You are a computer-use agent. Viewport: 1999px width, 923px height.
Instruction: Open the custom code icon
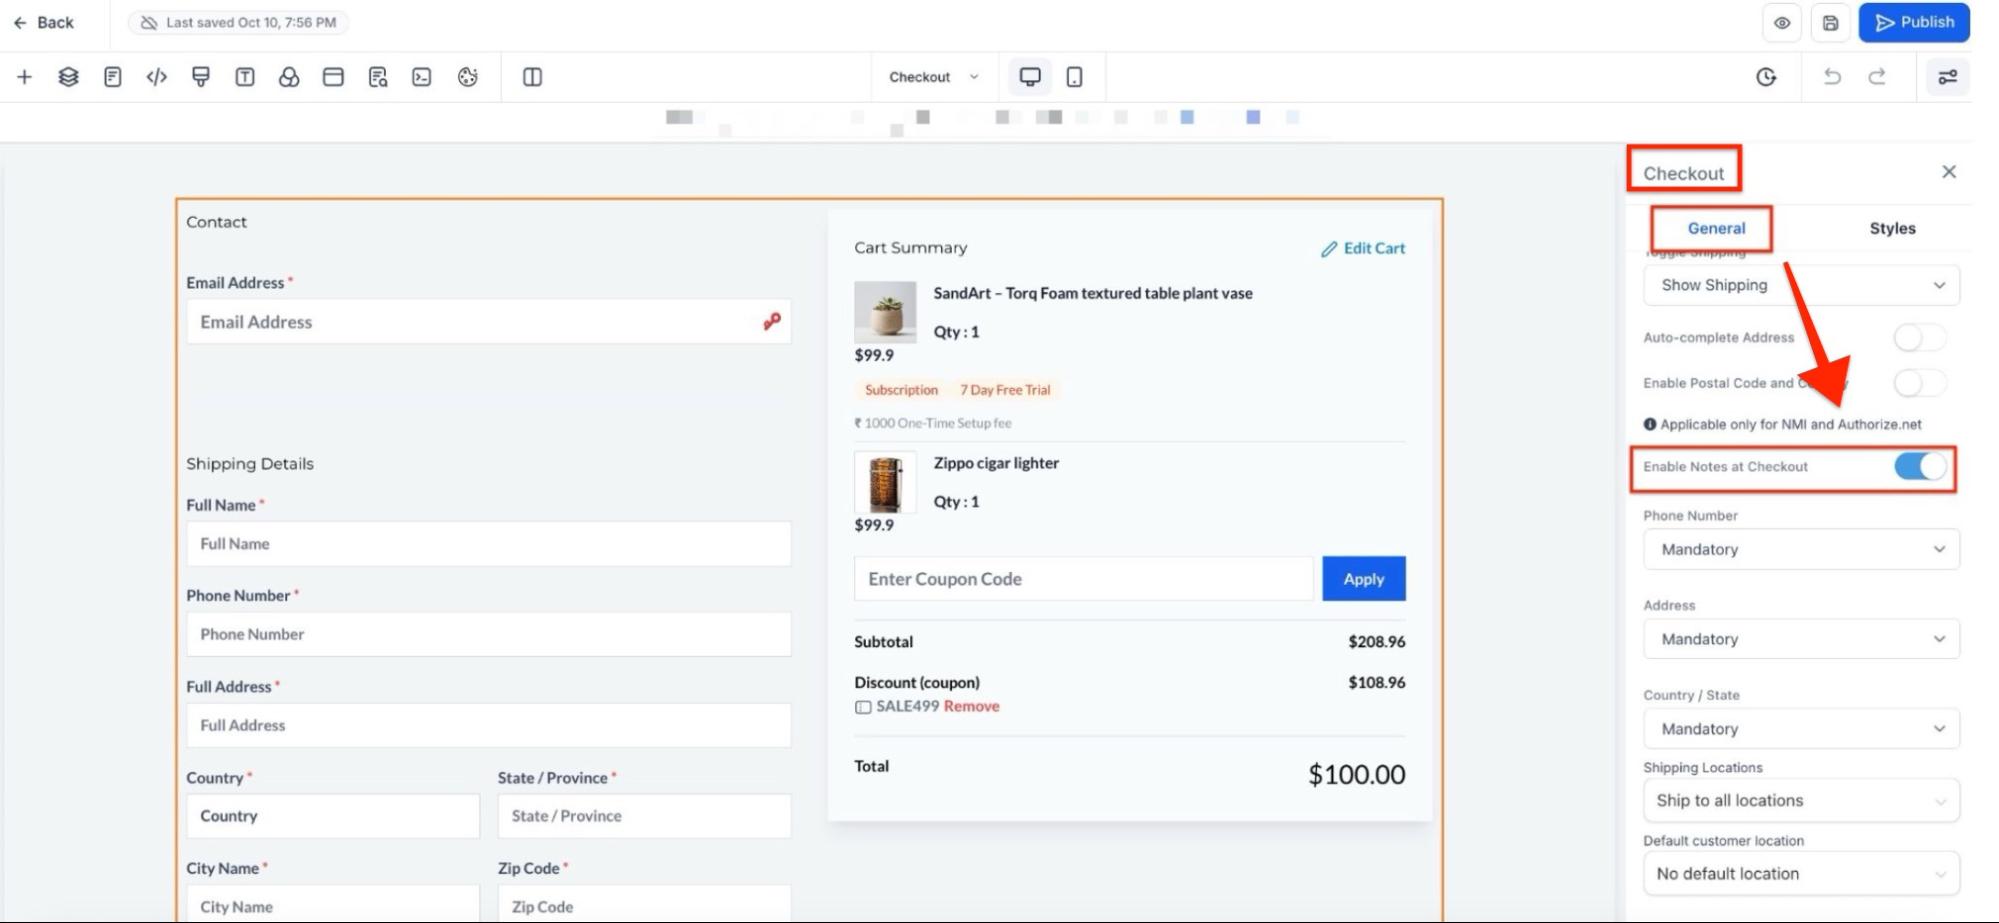pyautogui.click(x=156, y=77)
